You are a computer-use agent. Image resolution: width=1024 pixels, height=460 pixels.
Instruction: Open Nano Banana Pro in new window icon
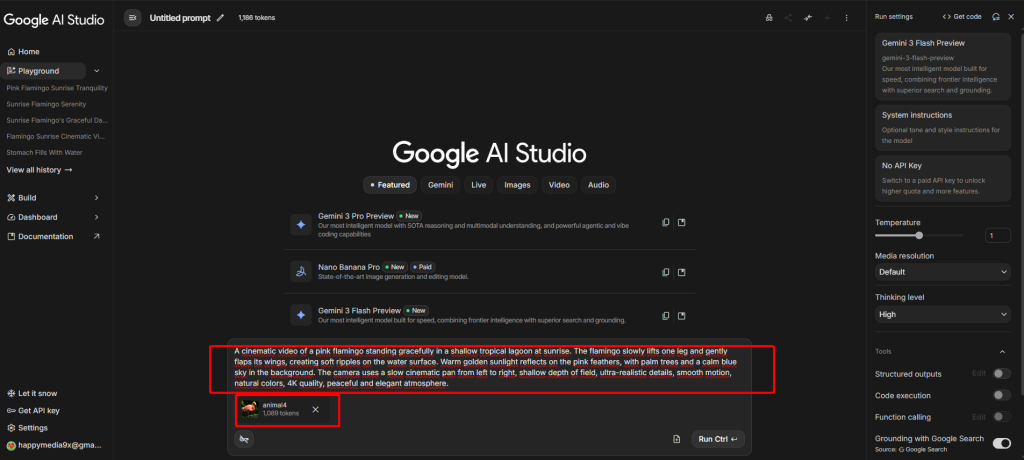point(681,271)
